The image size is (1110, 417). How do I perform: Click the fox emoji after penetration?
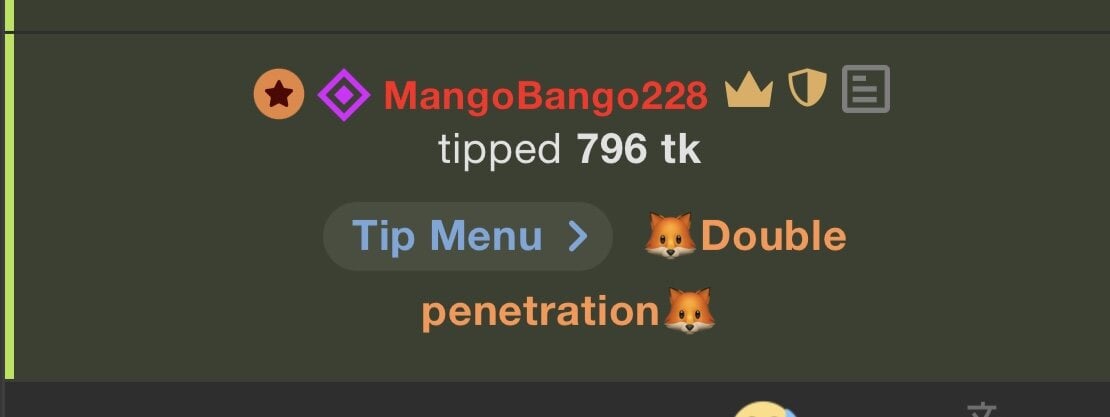[x=689, y=311]
